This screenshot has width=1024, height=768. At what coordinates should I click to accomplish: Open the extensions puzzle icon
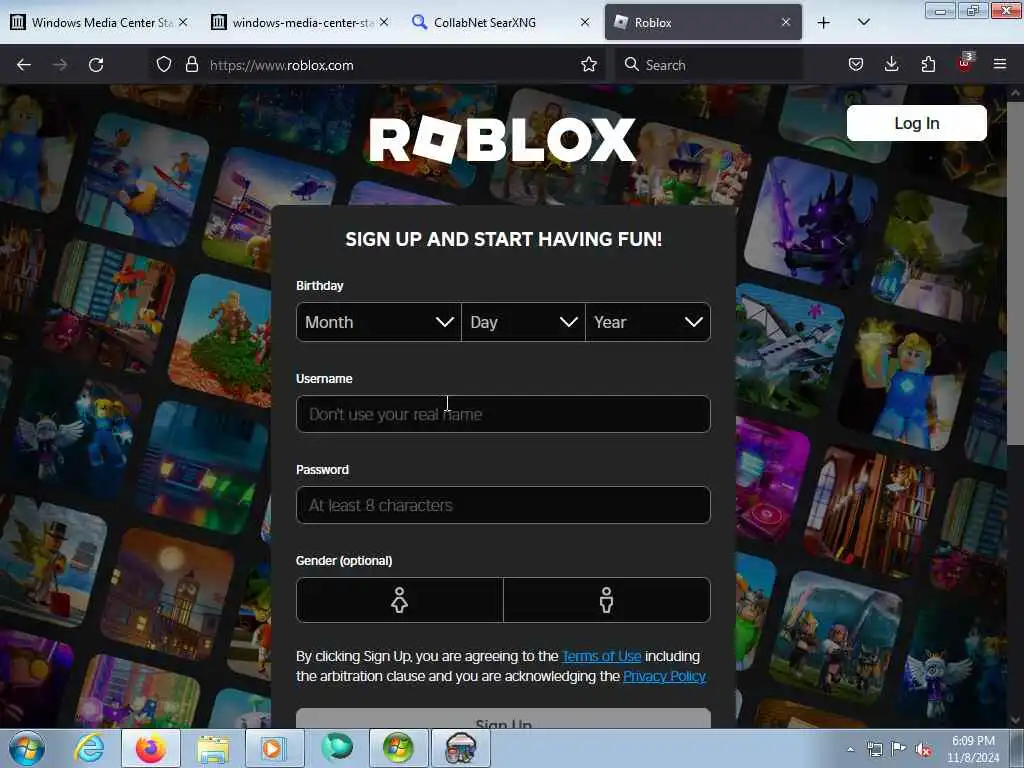click(928, 65)
